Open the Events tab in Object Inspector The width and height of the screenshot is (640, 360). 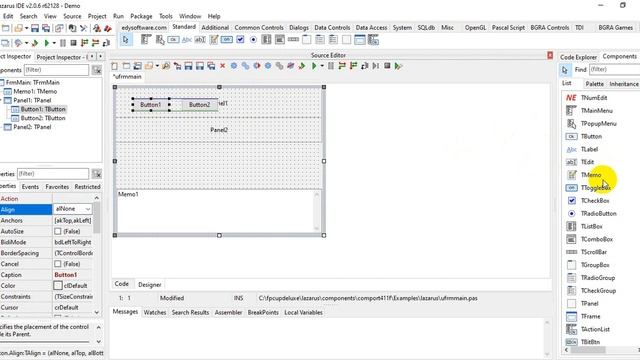(x=30, y=187)
